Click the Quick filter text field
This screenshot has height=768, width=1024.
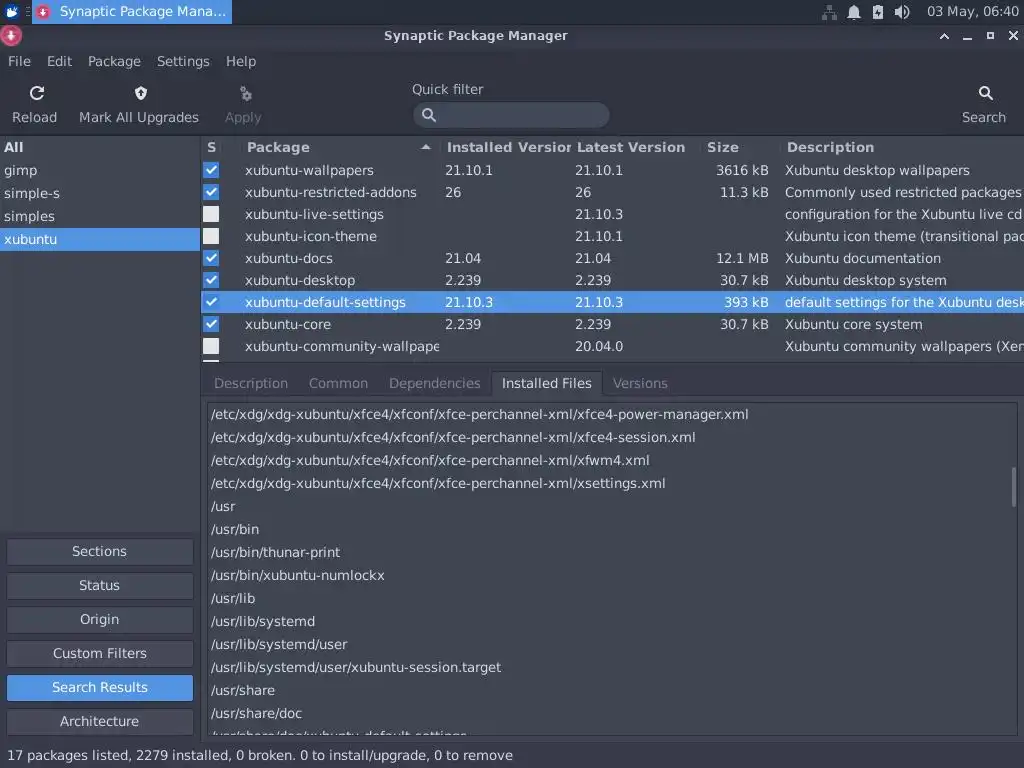[x=511, y=115]
